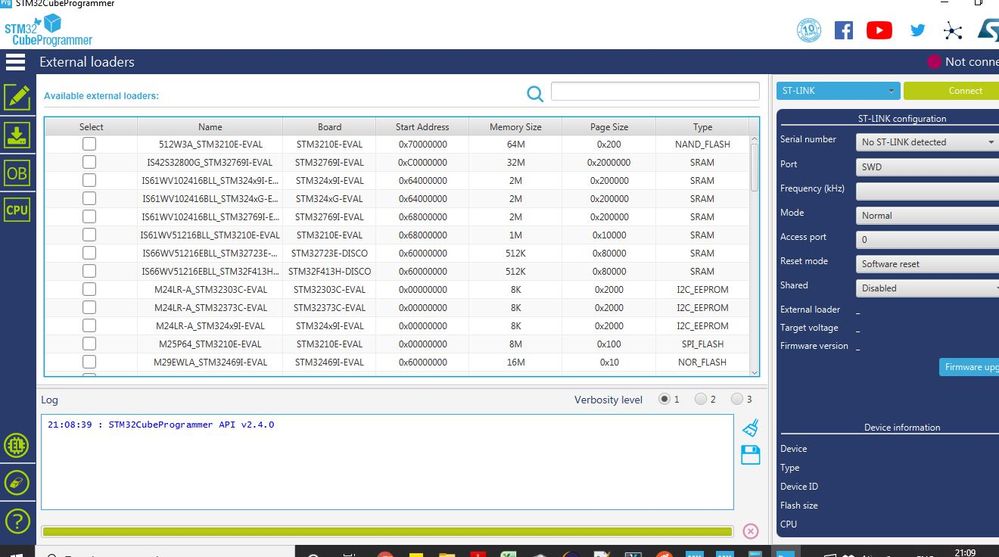Set verbosity level to 3
Viewport: 999px width, 557px height.
click(x=737, y=399)
